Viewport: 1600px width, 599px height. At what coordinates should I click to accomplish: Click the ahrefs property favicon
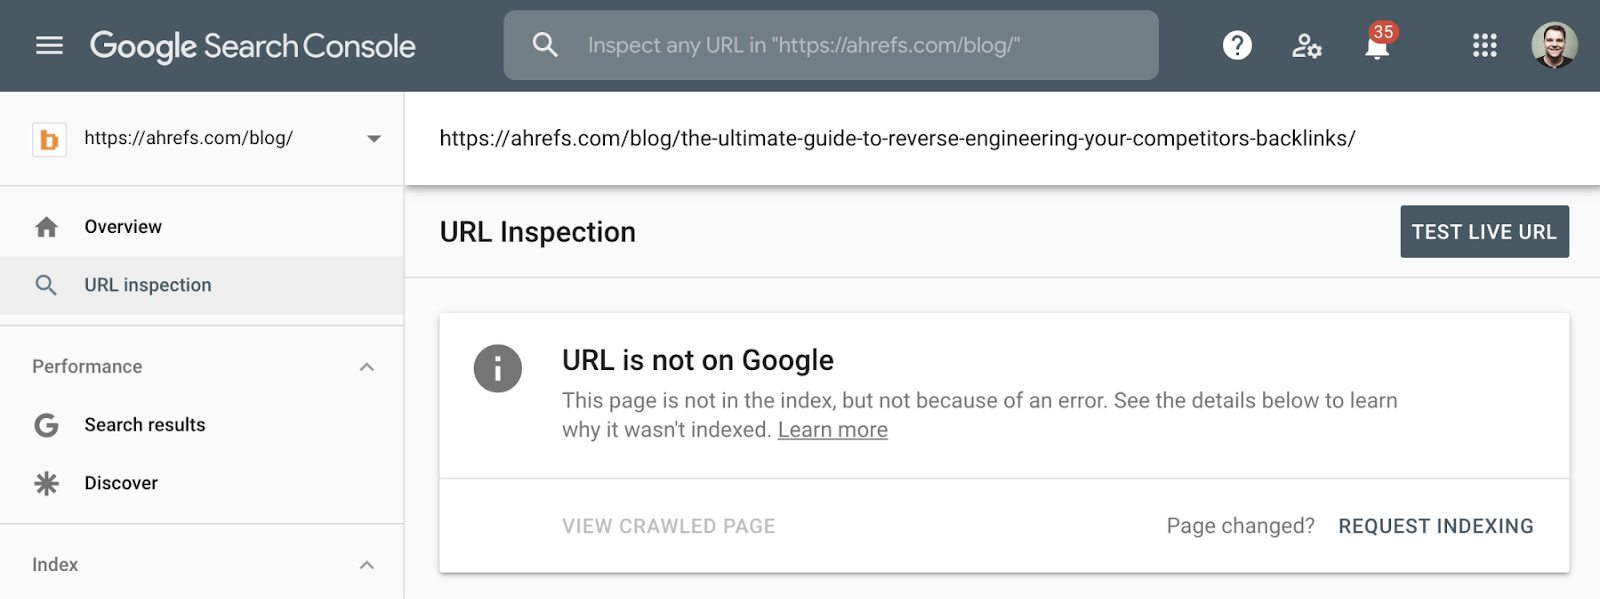(49, 138)
